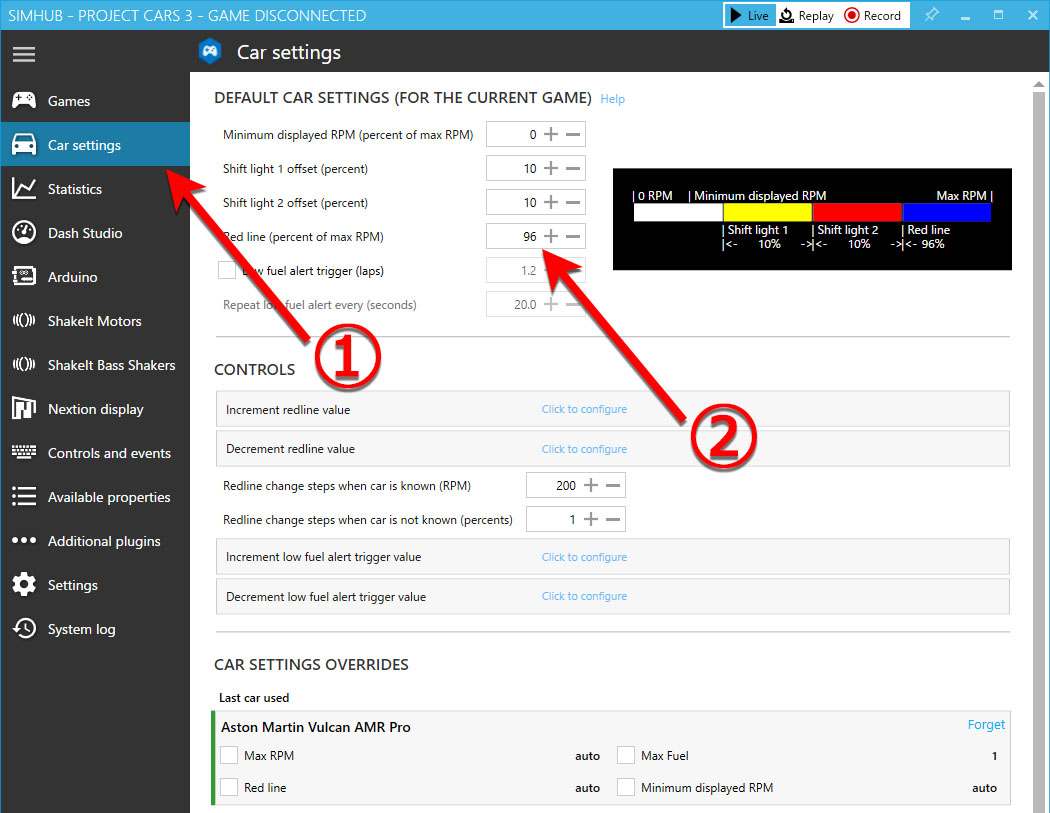
Task: Click the scrollbar up arrow
Action: pos(1039,84)
